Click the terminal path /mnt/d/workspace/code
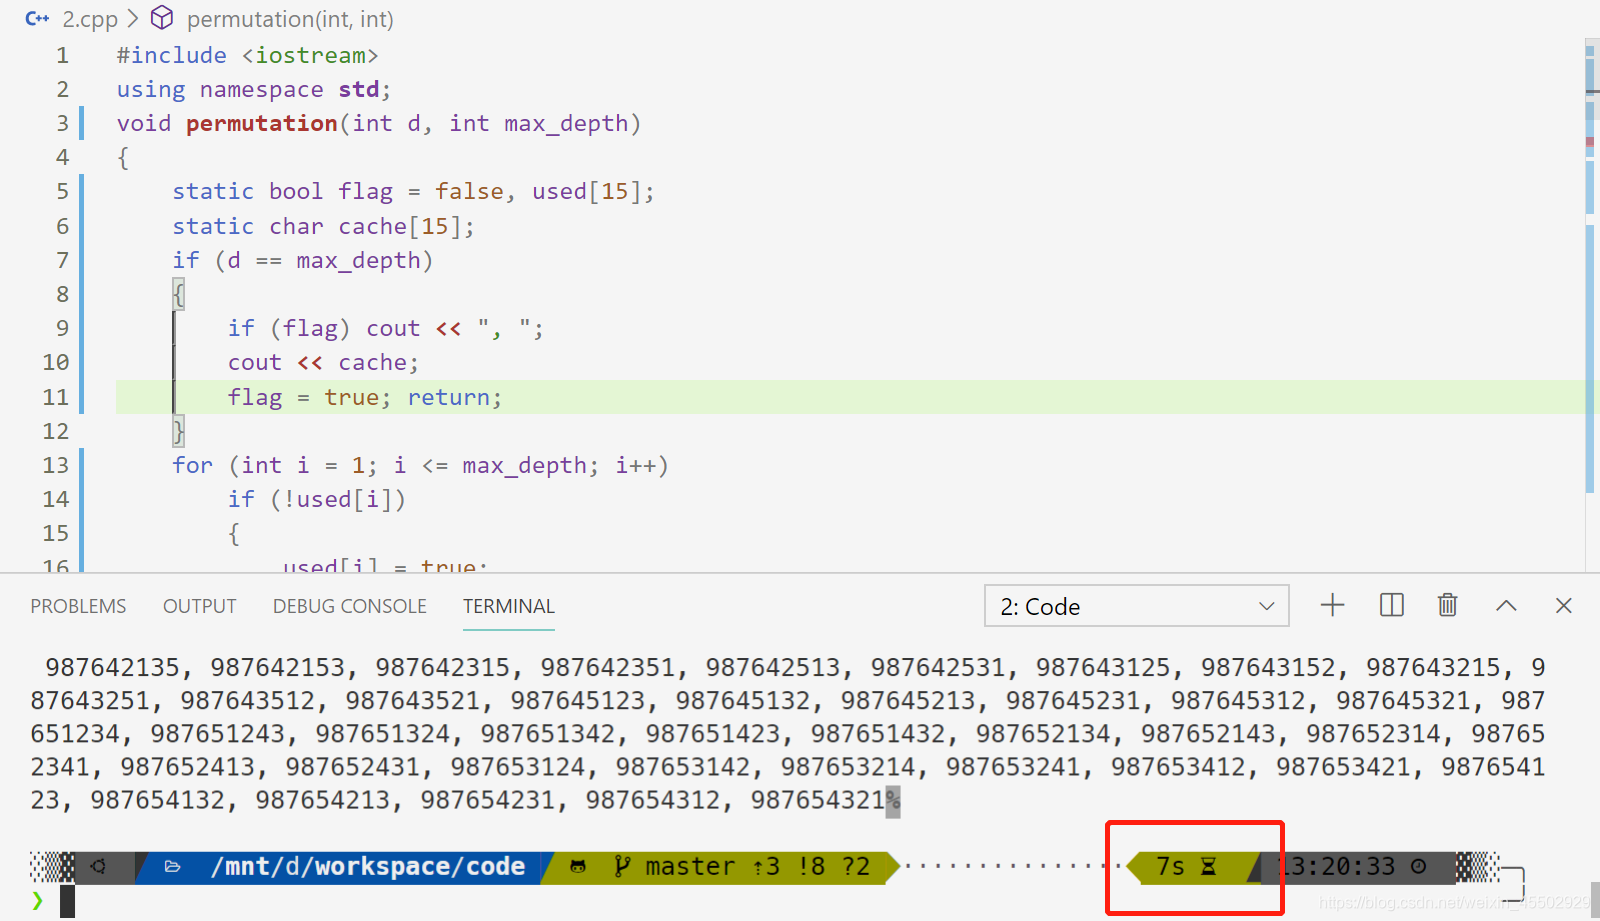This screenshot has width=1600, height=921. pyautogui.click(x=367, y=866)
